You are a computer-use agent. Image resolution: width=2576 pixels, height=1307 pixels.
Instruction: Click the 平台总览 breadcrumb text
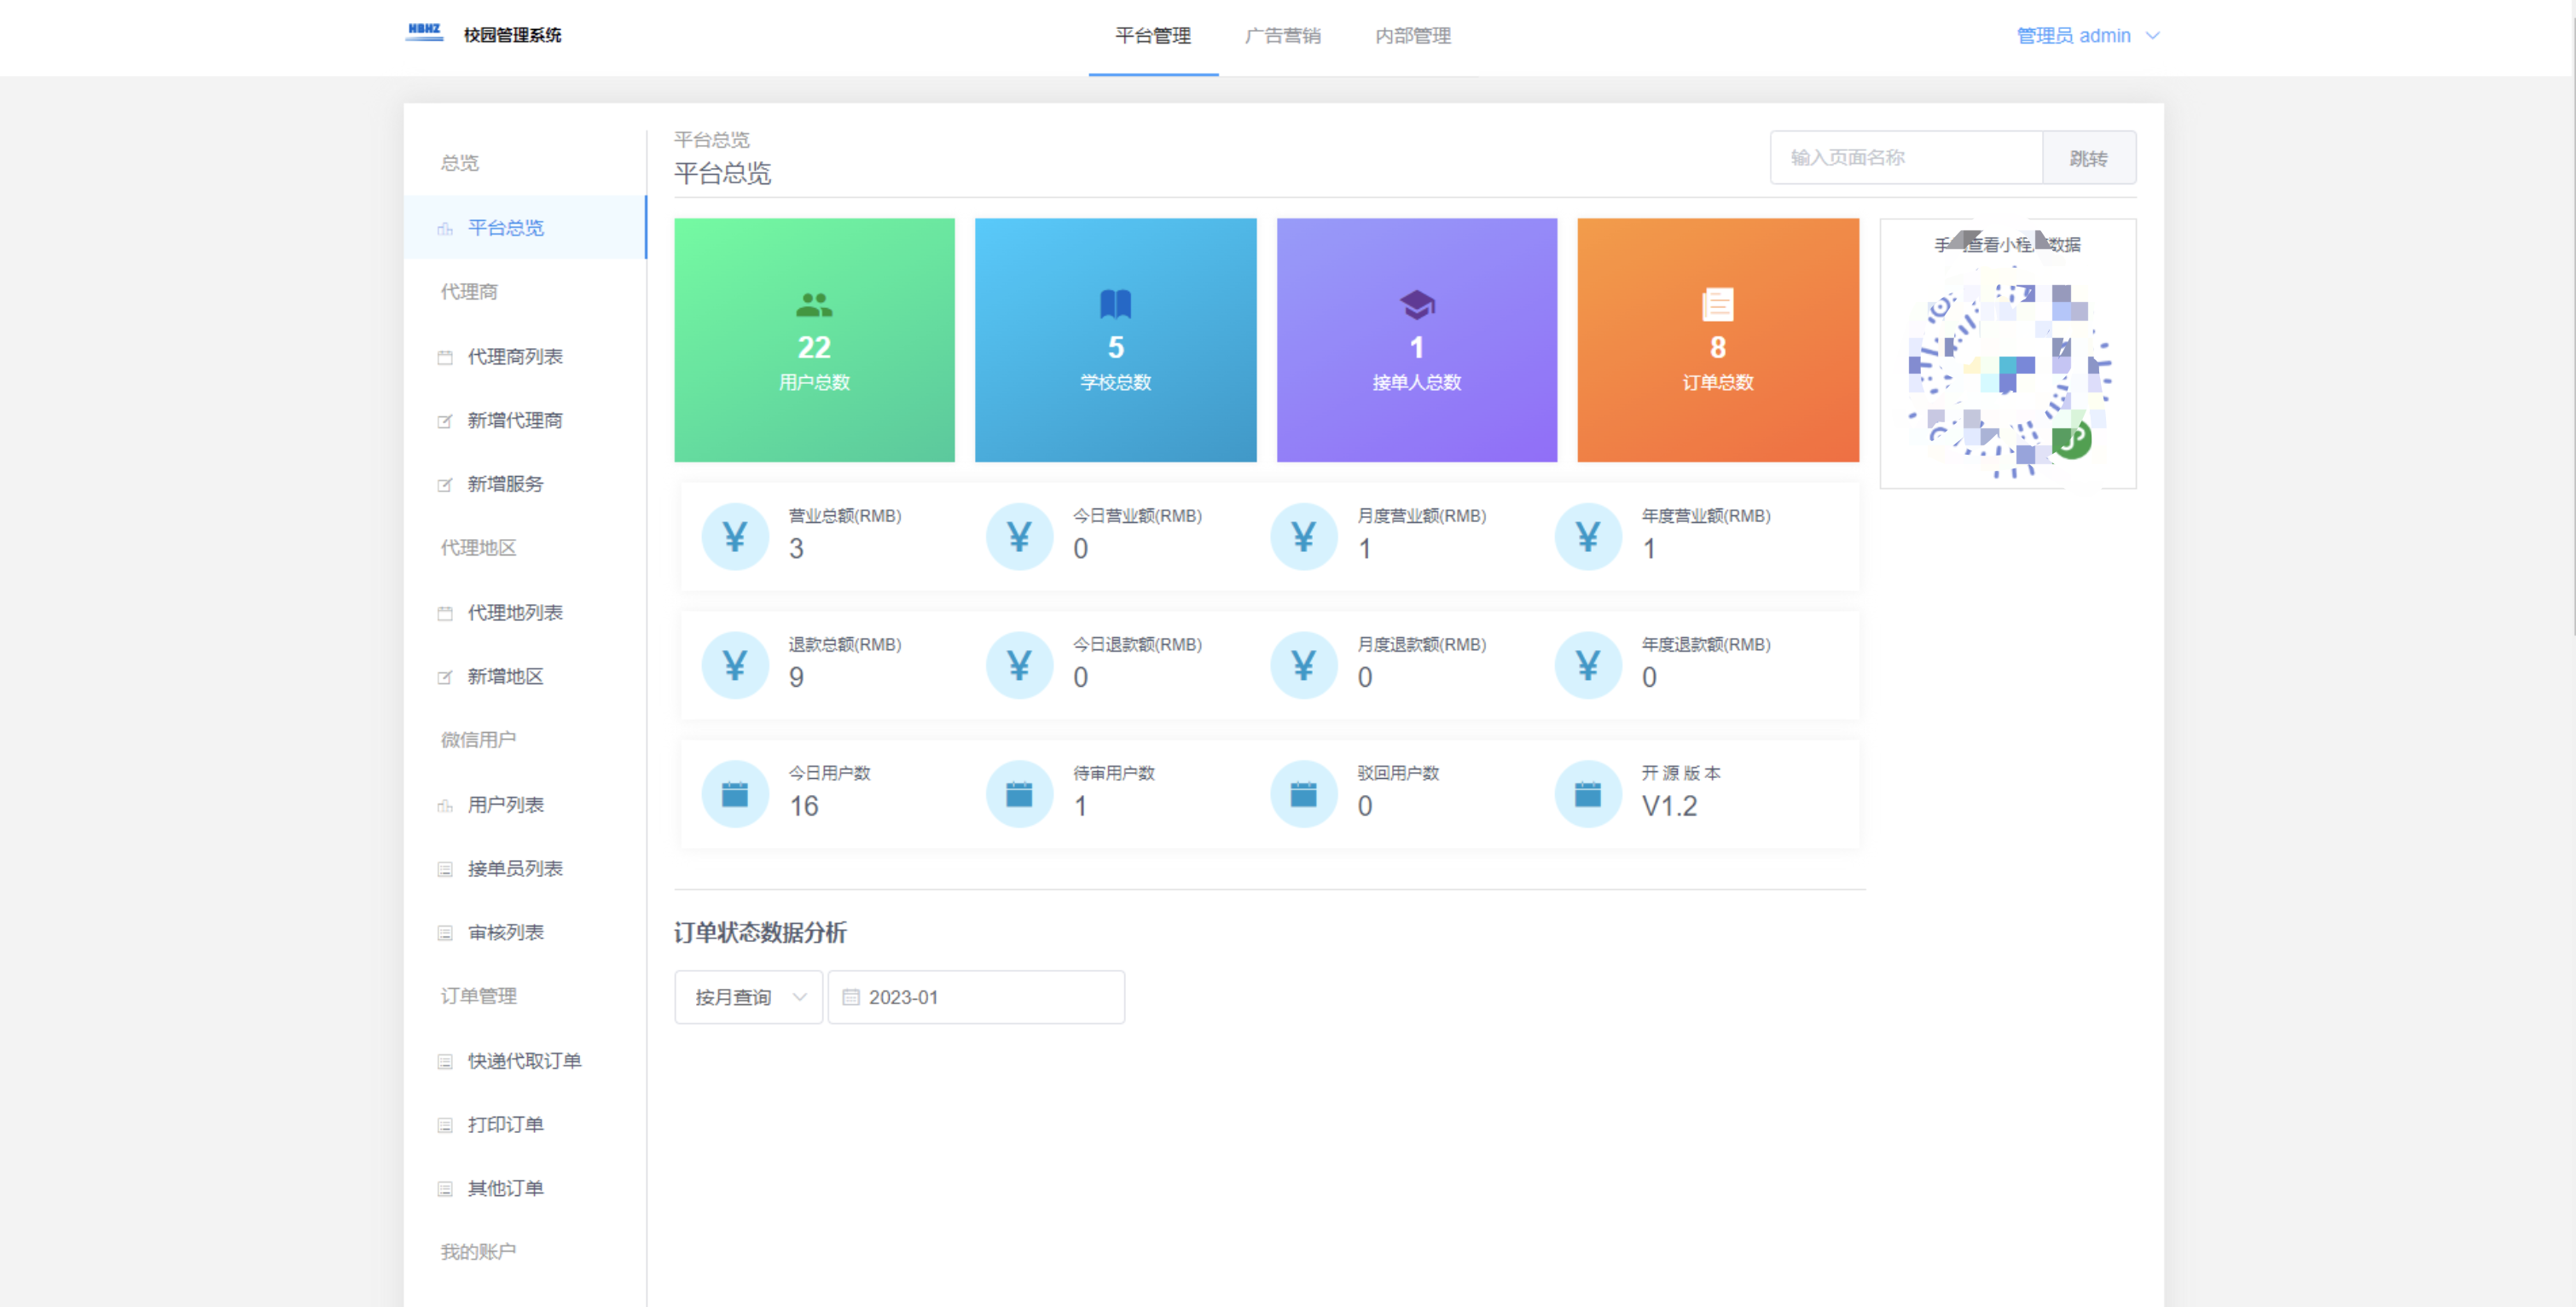pos(712,140)
